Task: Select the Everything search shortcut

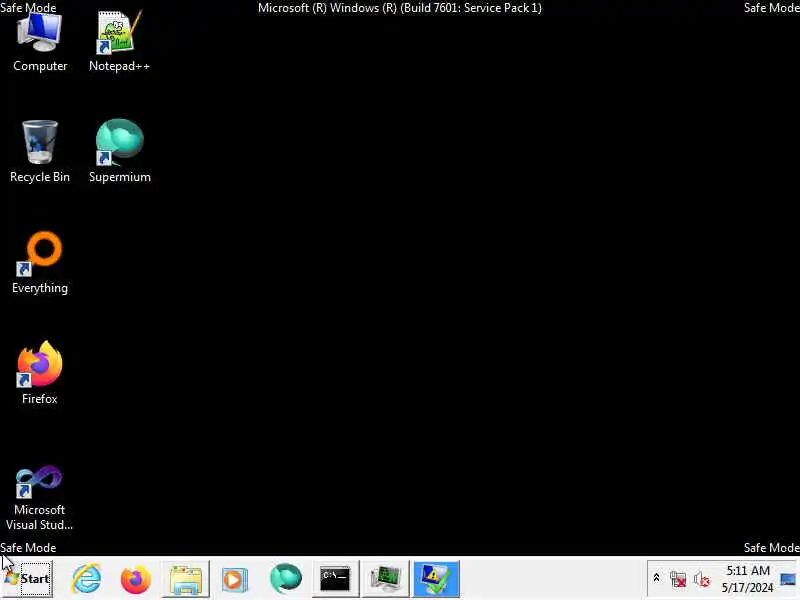Action: (x=40, y=263)
